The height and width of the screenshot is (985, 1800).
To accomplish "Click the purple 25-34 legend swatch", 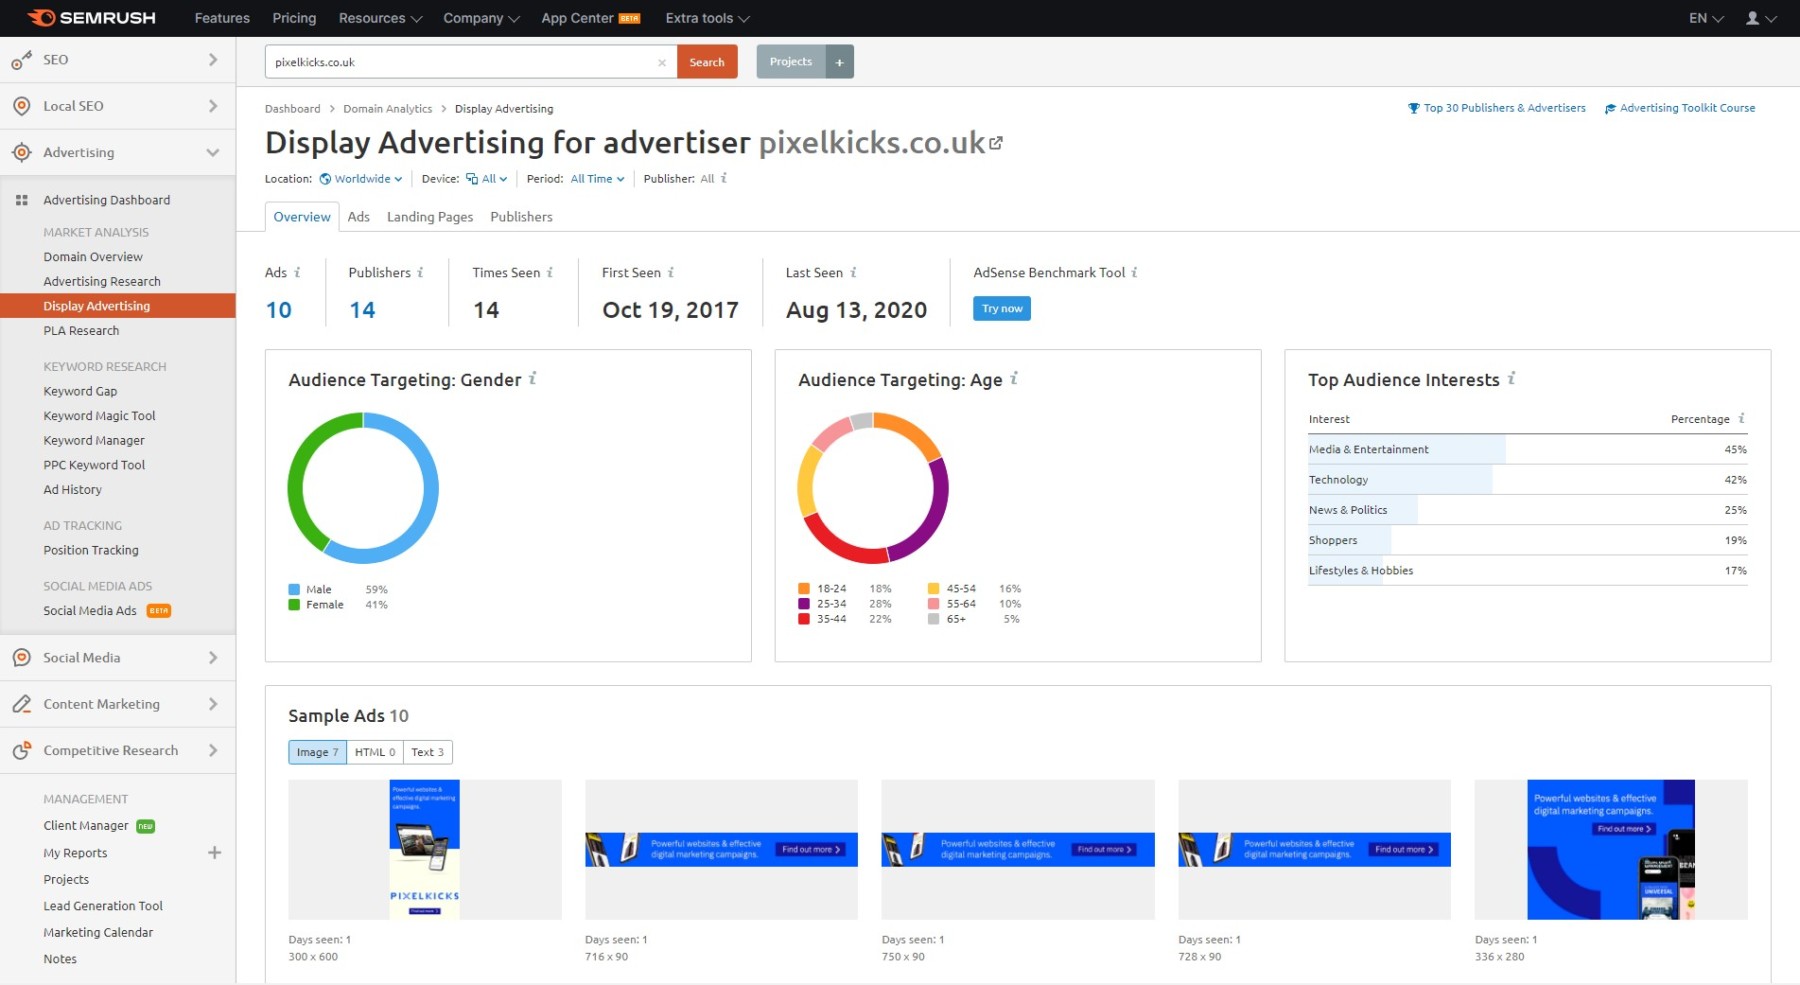I will coord(804,604).
